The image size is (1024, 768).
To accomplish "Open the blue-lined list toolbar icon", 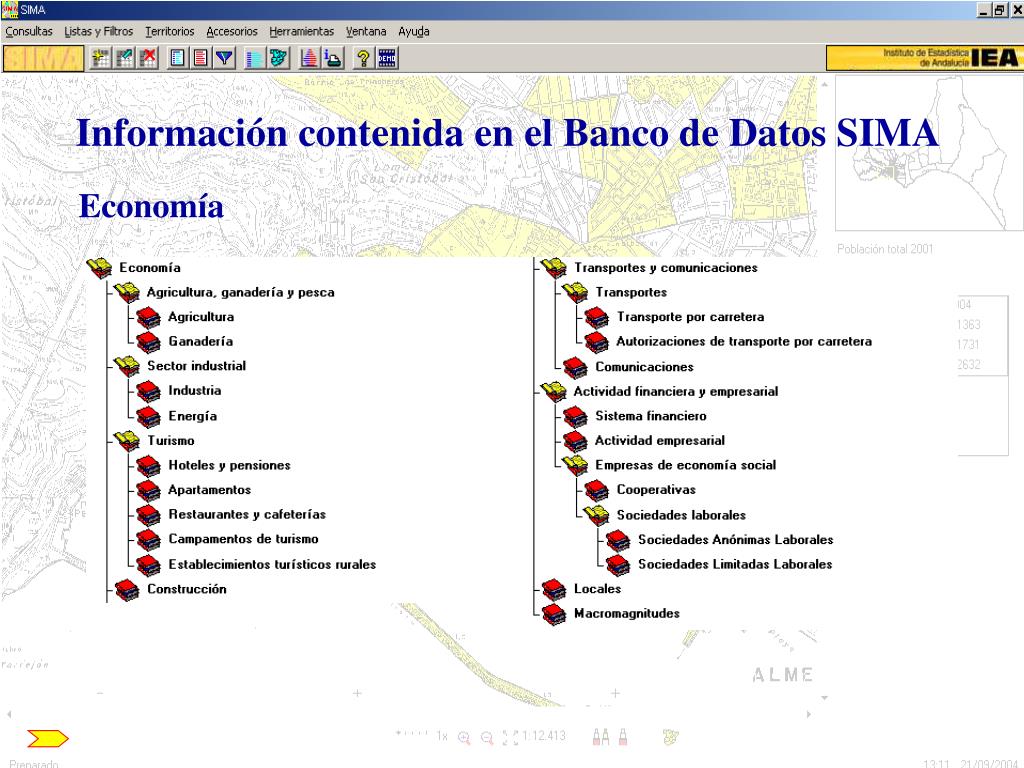I will [177, 58].
